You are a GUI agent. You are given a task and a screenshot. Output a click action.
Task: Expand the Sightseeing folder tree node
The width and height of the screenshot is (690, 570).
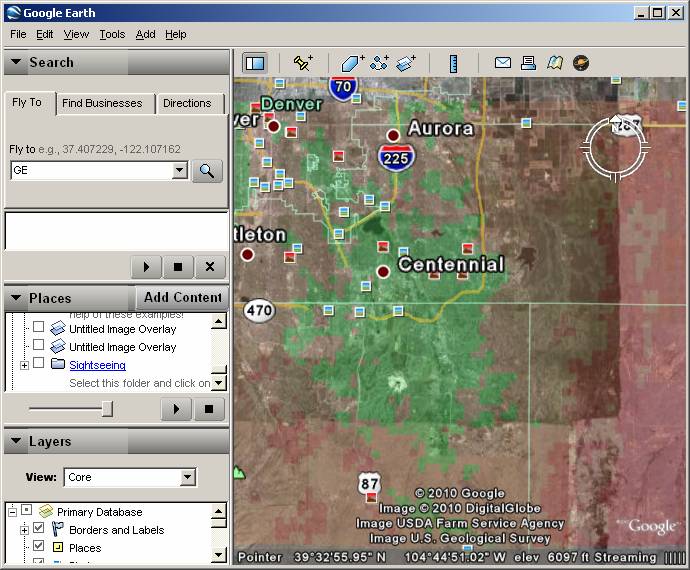tap(25, 365)
